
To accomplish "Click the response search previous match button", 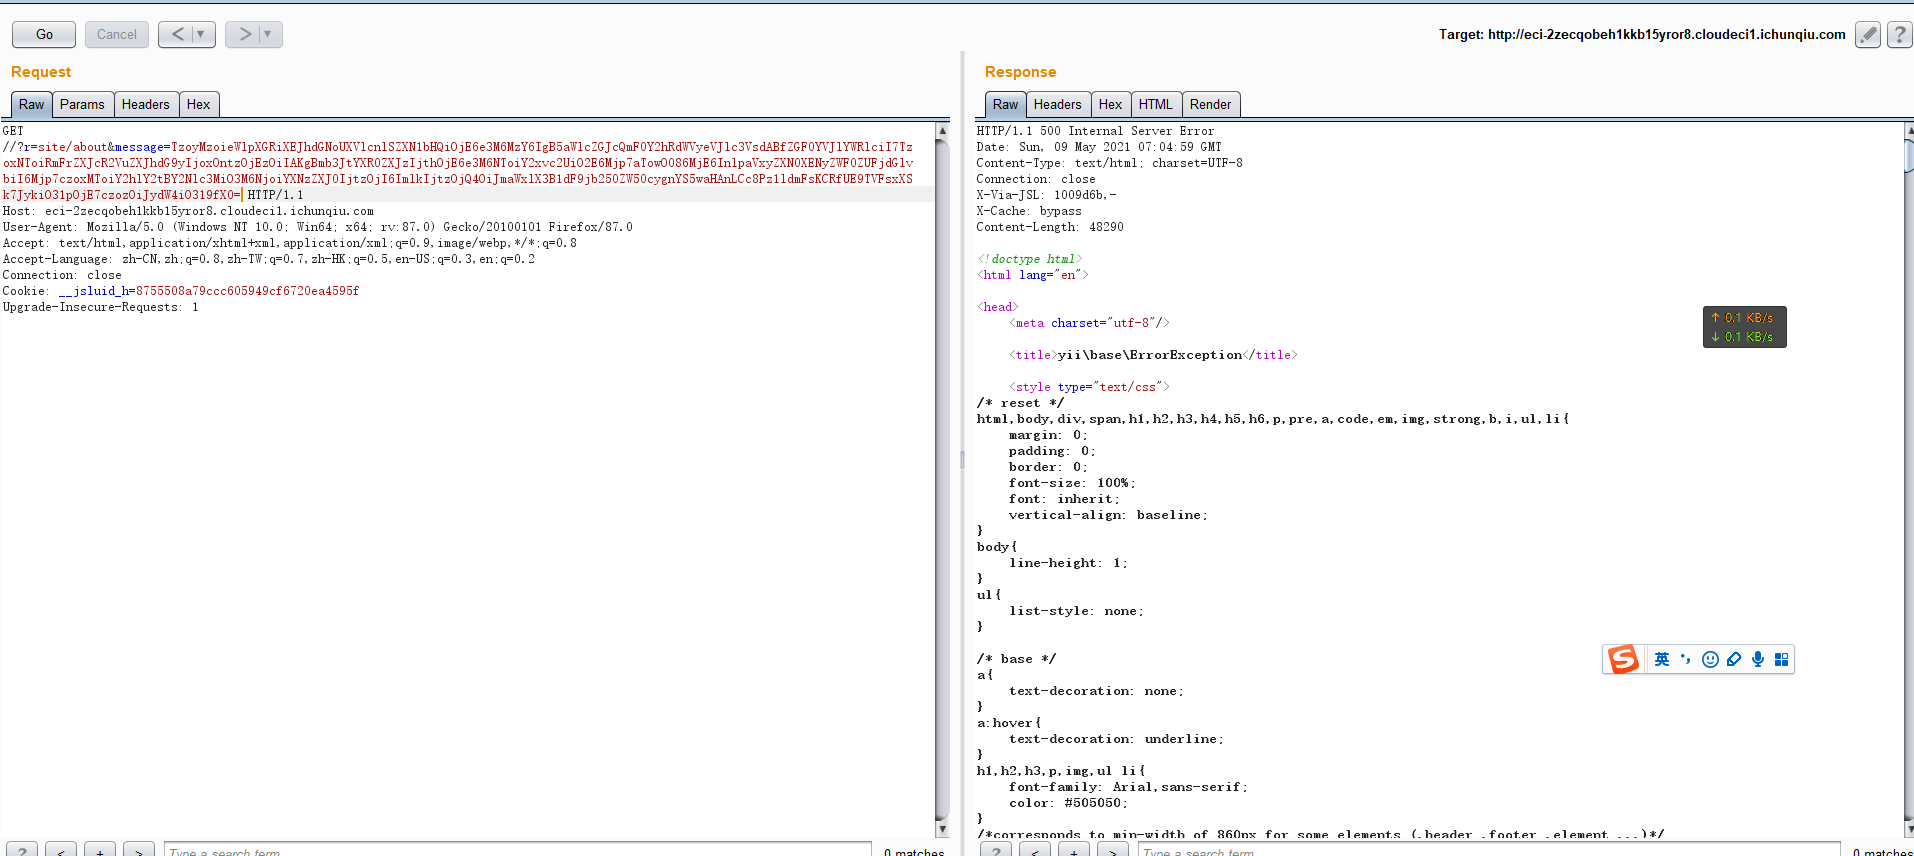I will (1035, 851).
